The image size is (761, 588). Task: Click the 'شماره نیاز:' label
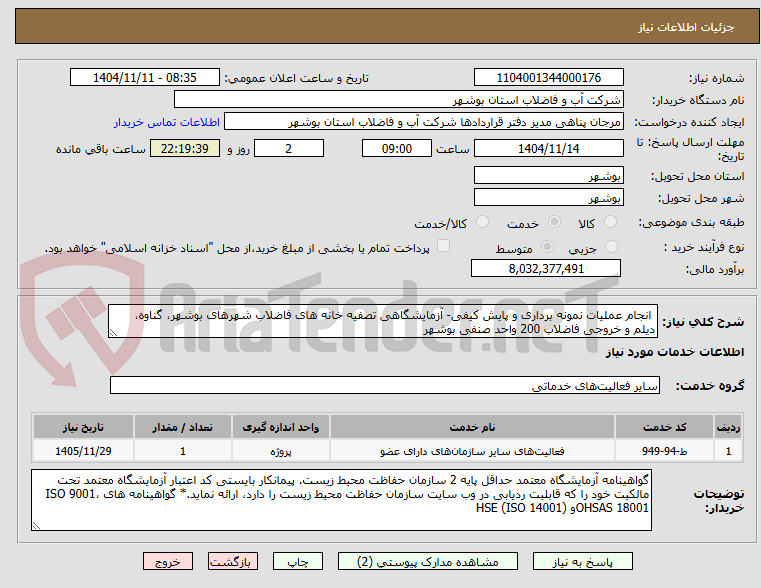pos(716,78)
